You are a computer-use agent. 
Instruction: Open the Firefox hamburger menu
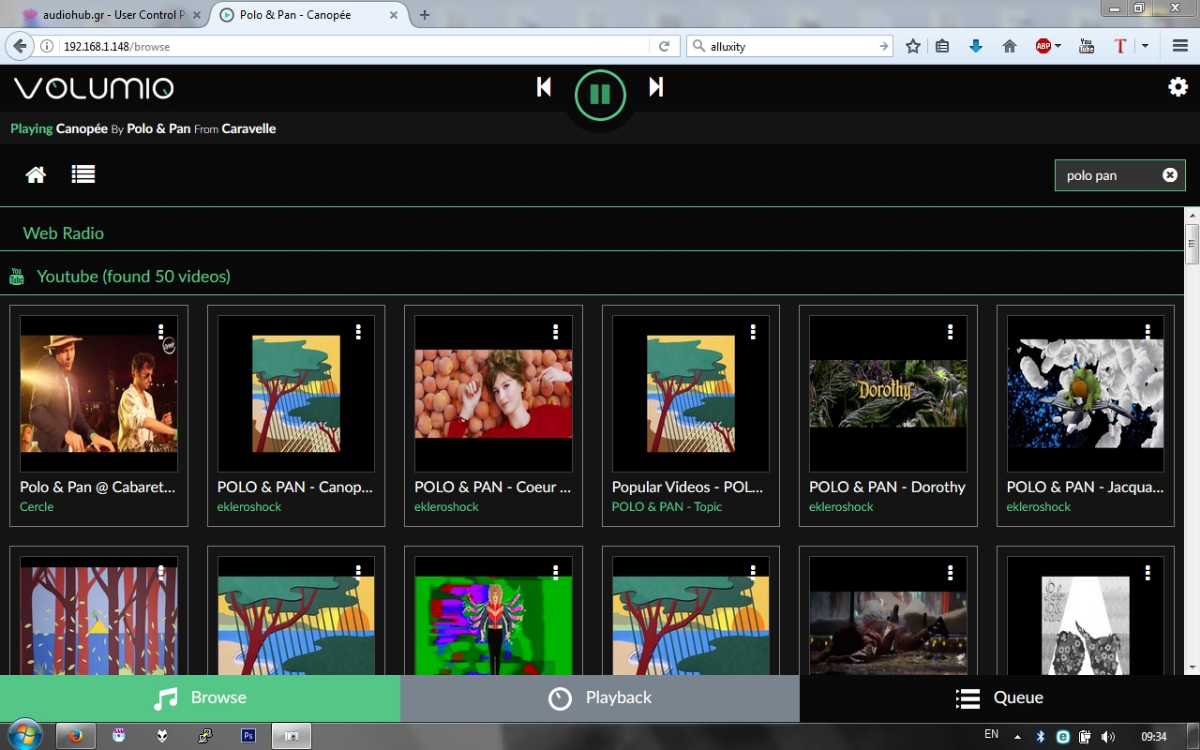coord(1180,45)
